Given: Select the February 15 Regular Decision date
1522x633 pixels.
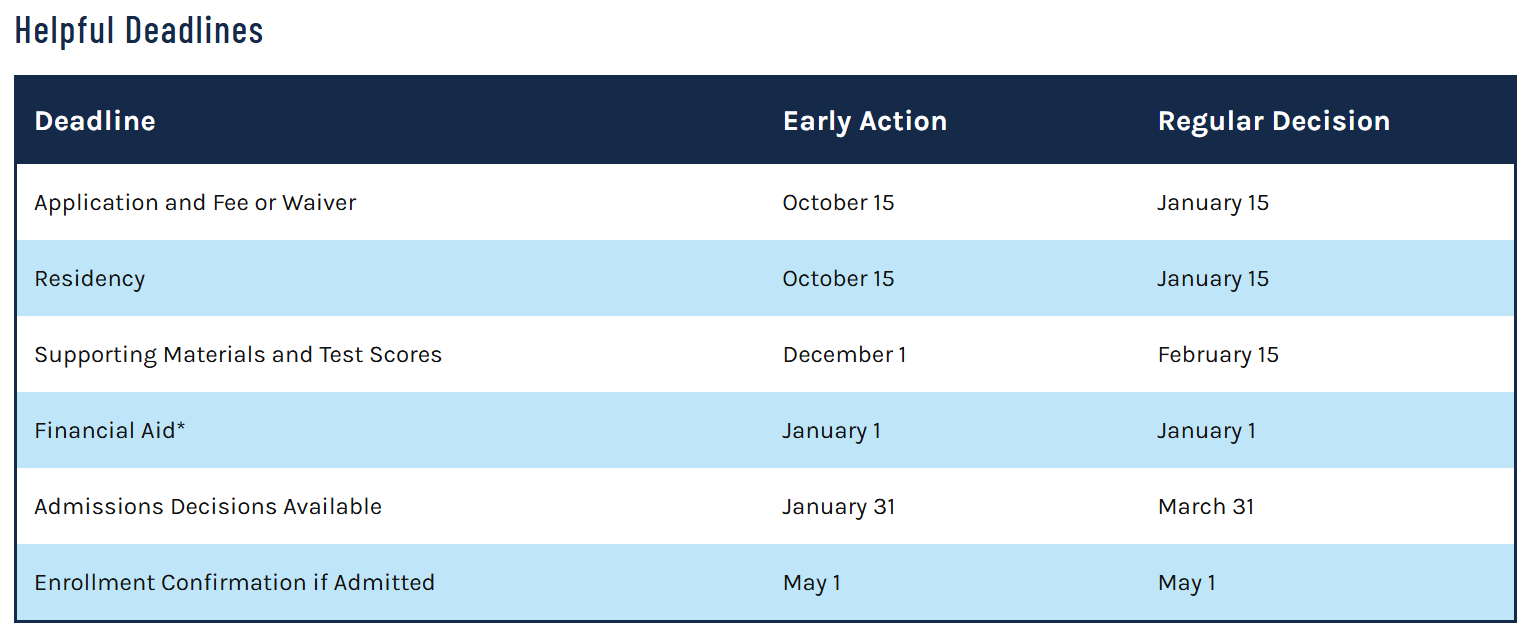Looking at the screenshot, I should (1218, 355).
